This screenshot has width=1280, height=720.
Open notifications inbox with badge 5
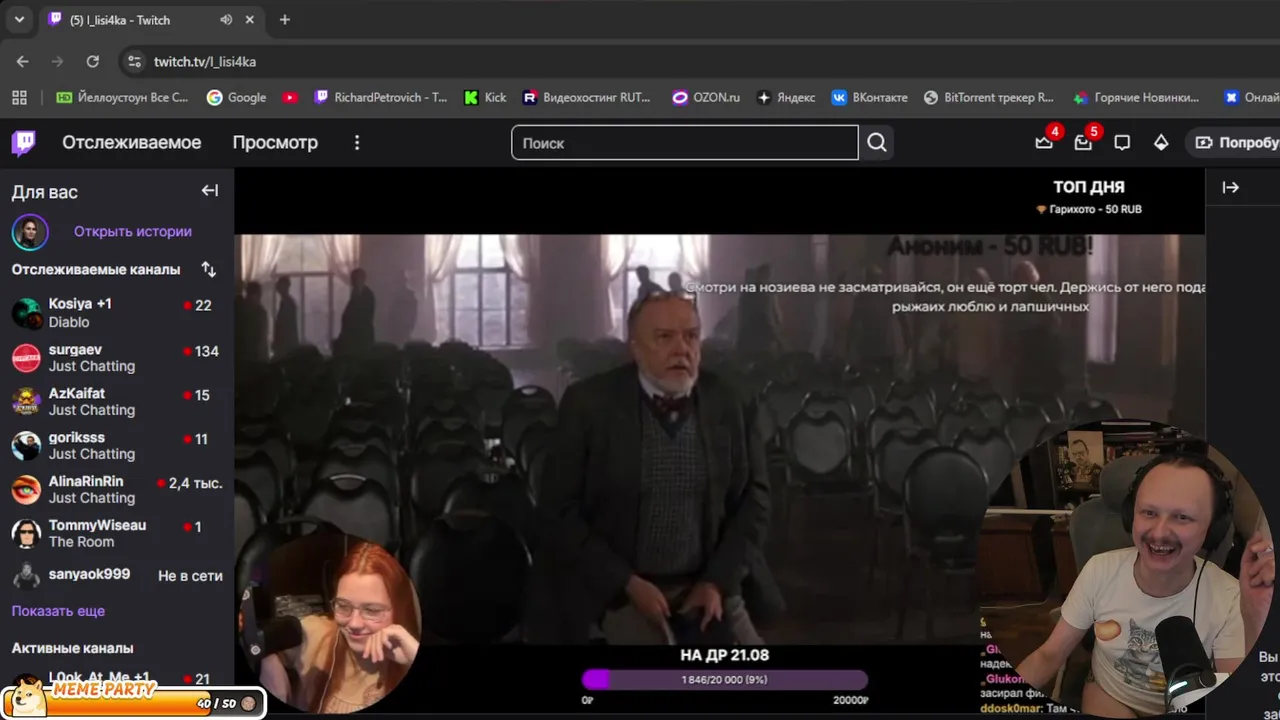[1083, 142]
